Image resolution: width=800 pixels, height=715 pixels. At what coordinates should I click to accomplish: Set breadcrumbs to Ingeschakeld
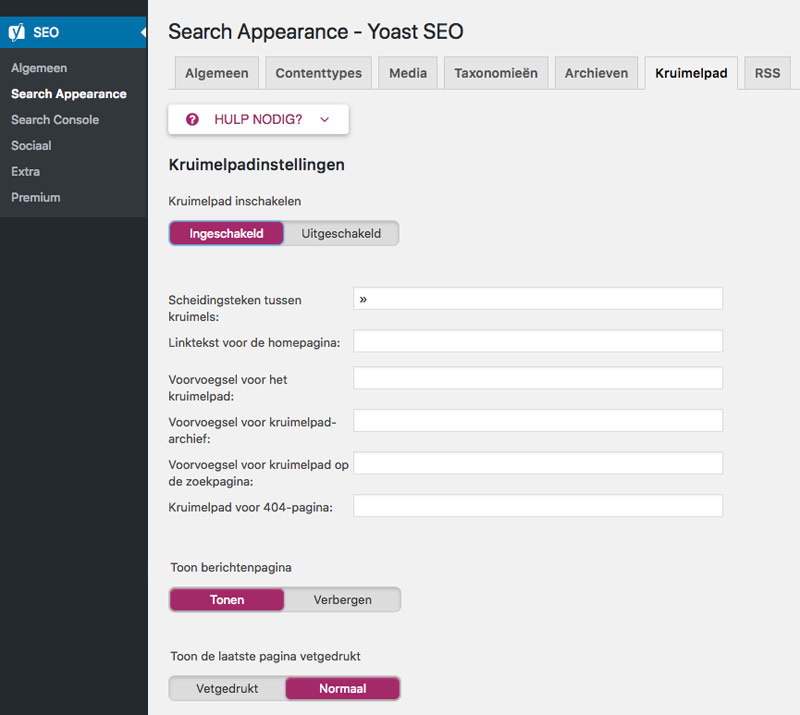(227, 233)
